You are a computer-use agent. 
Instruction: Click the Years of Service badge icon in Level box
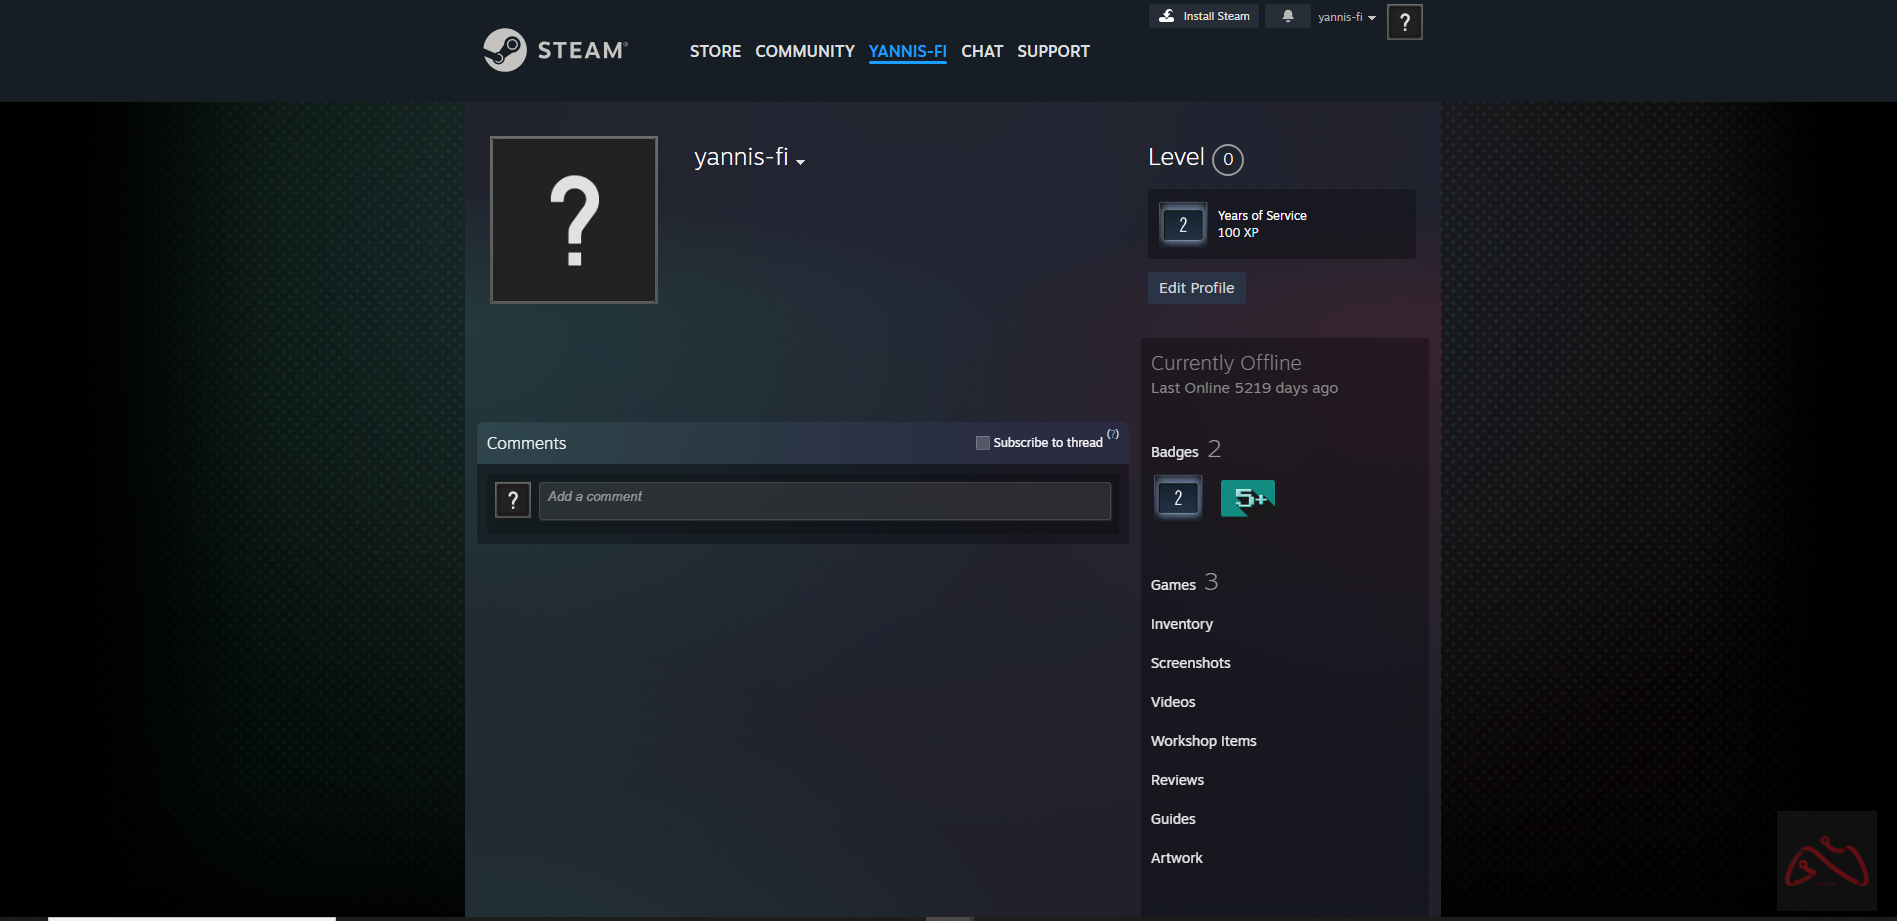point(1182,224)
